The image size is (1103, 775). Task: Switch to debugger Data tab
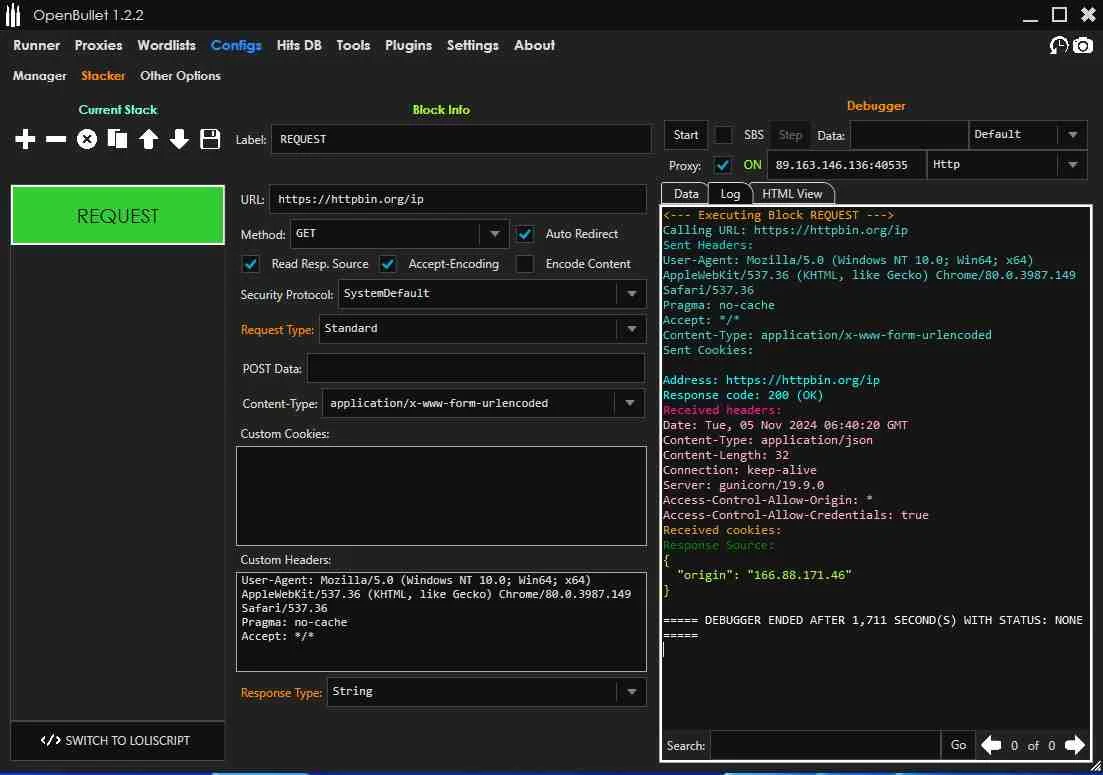coord(686,193)
